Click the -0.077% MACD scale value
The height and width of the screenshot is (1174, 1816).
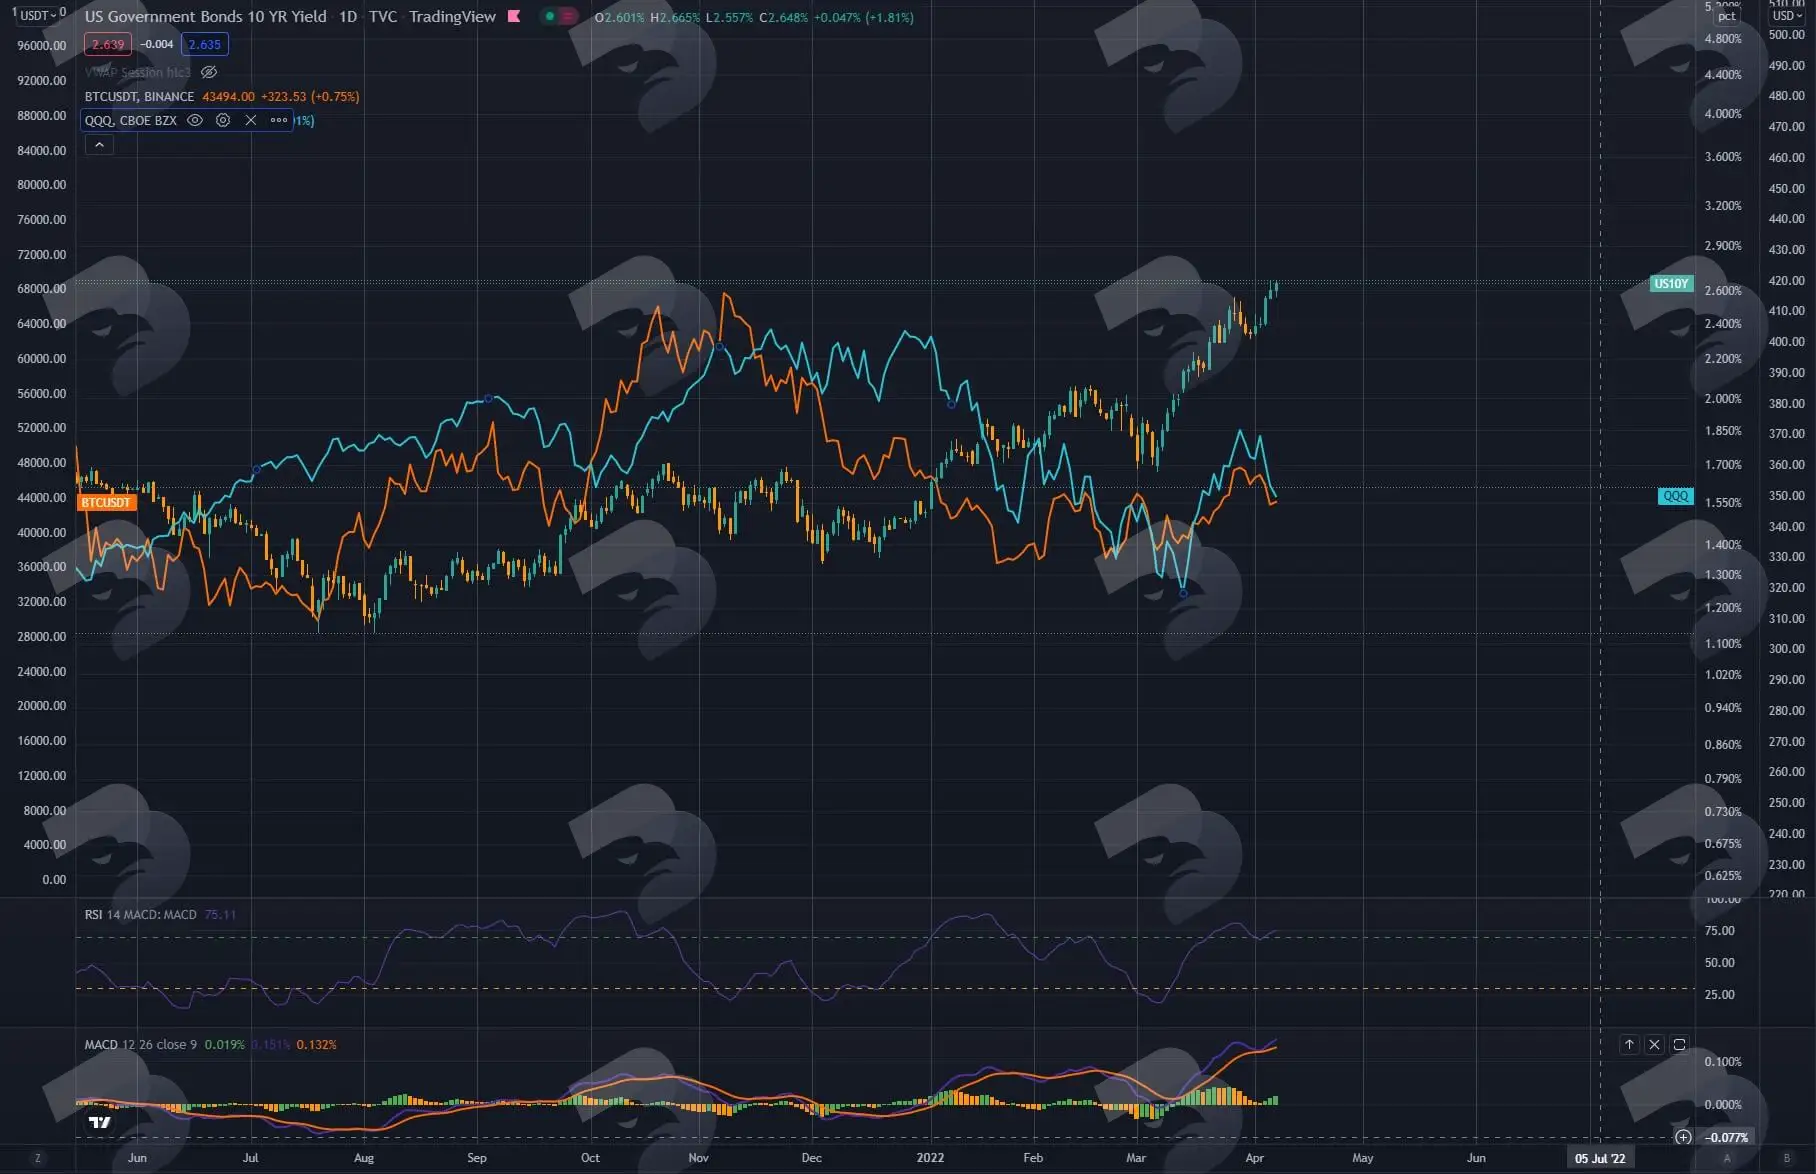(1727, 1137)
